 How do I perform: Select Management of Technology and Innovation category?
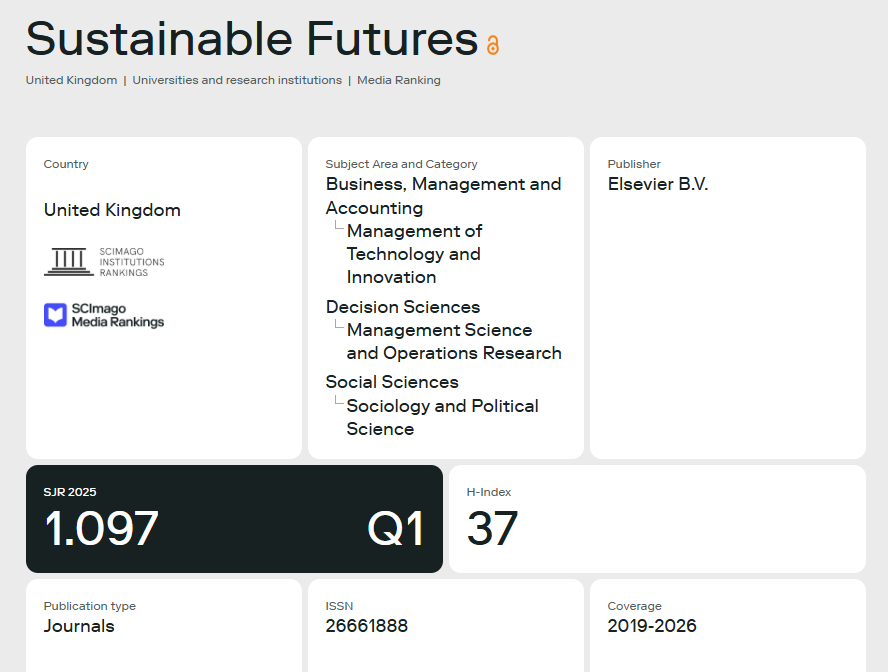[415, 254]
